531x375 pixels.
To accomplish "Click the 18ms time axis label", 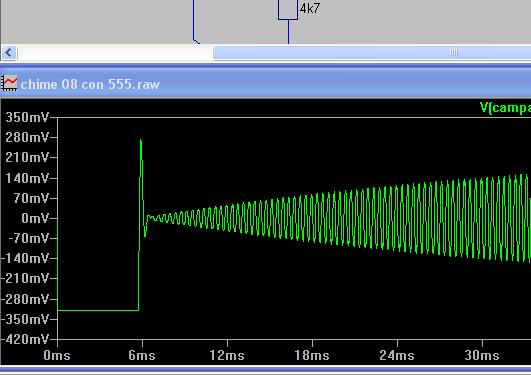I will click(312, 355).
